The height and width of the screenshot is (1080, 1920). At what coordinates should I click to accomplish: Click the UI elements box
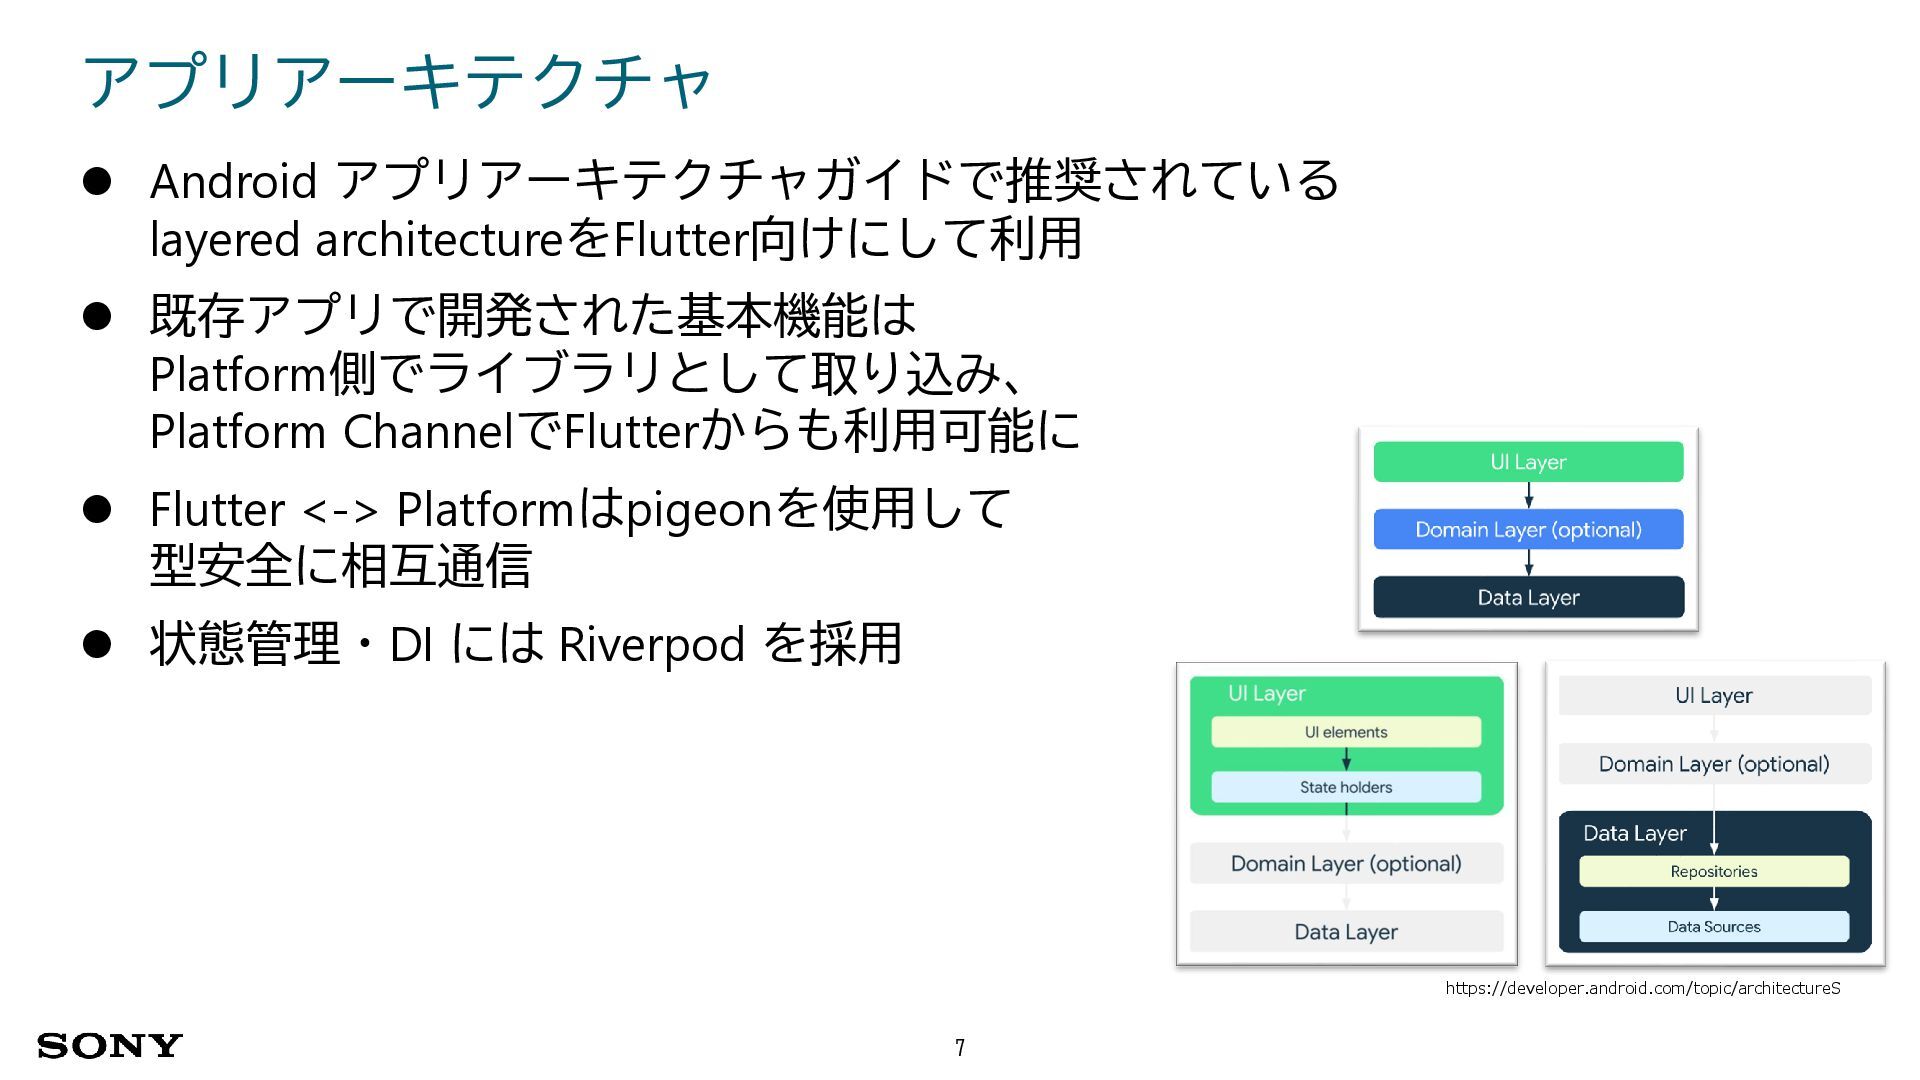coord(1346,732)
